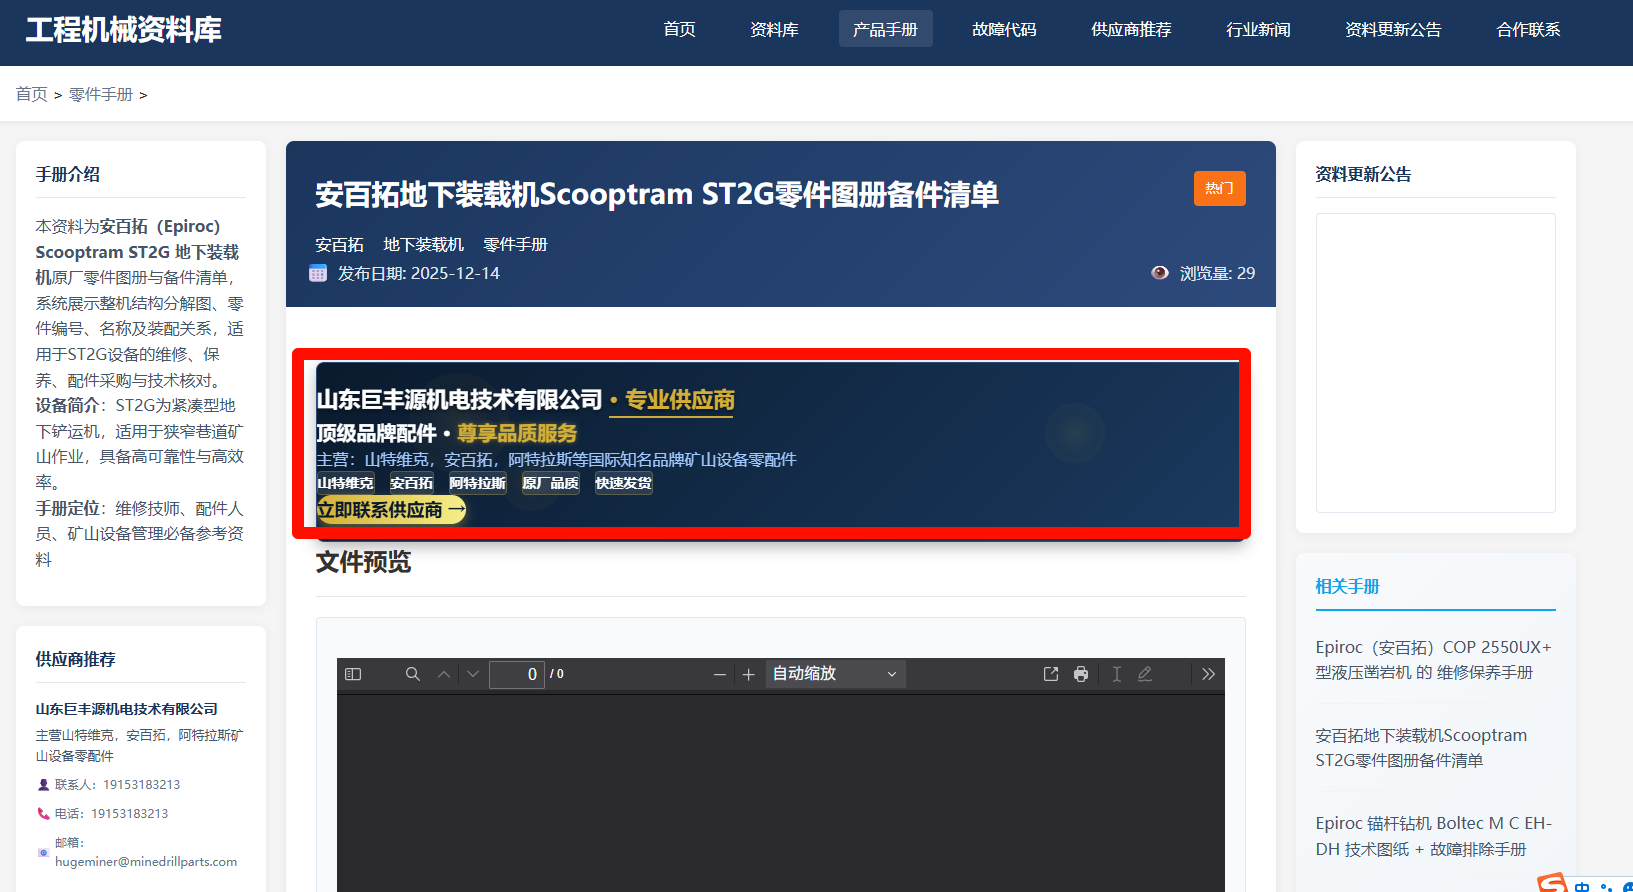The image size is (1633, 892).
Task: Open the 故障代码 nav item
Action: [1004, 29]
